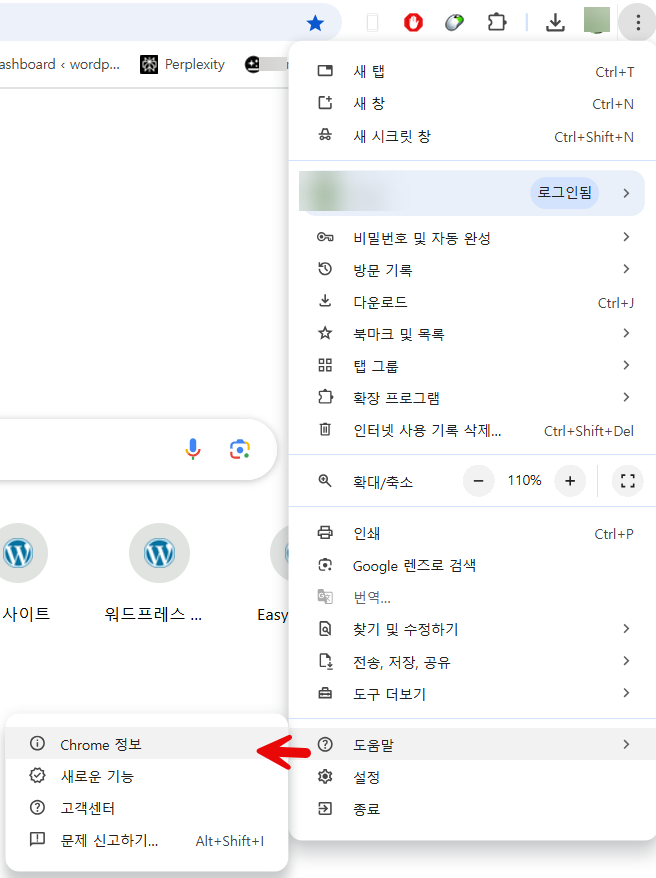Image resolution: width=656 pixels, height=878 pixels.
Task: Click the 북마크 star outline icon
Action: click(325, 334)
